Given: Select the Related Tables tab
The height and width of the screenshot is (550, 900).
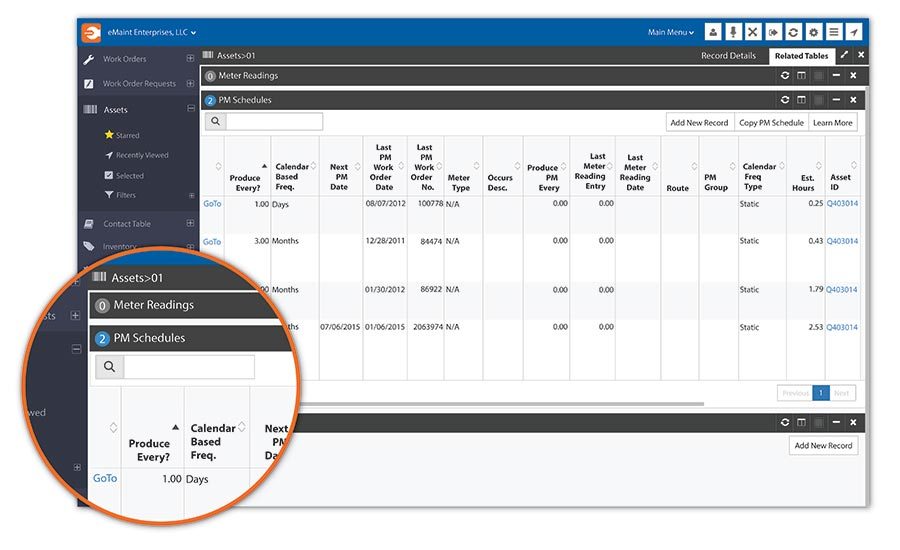Looking at the screenshot, I should click(801, 56).
